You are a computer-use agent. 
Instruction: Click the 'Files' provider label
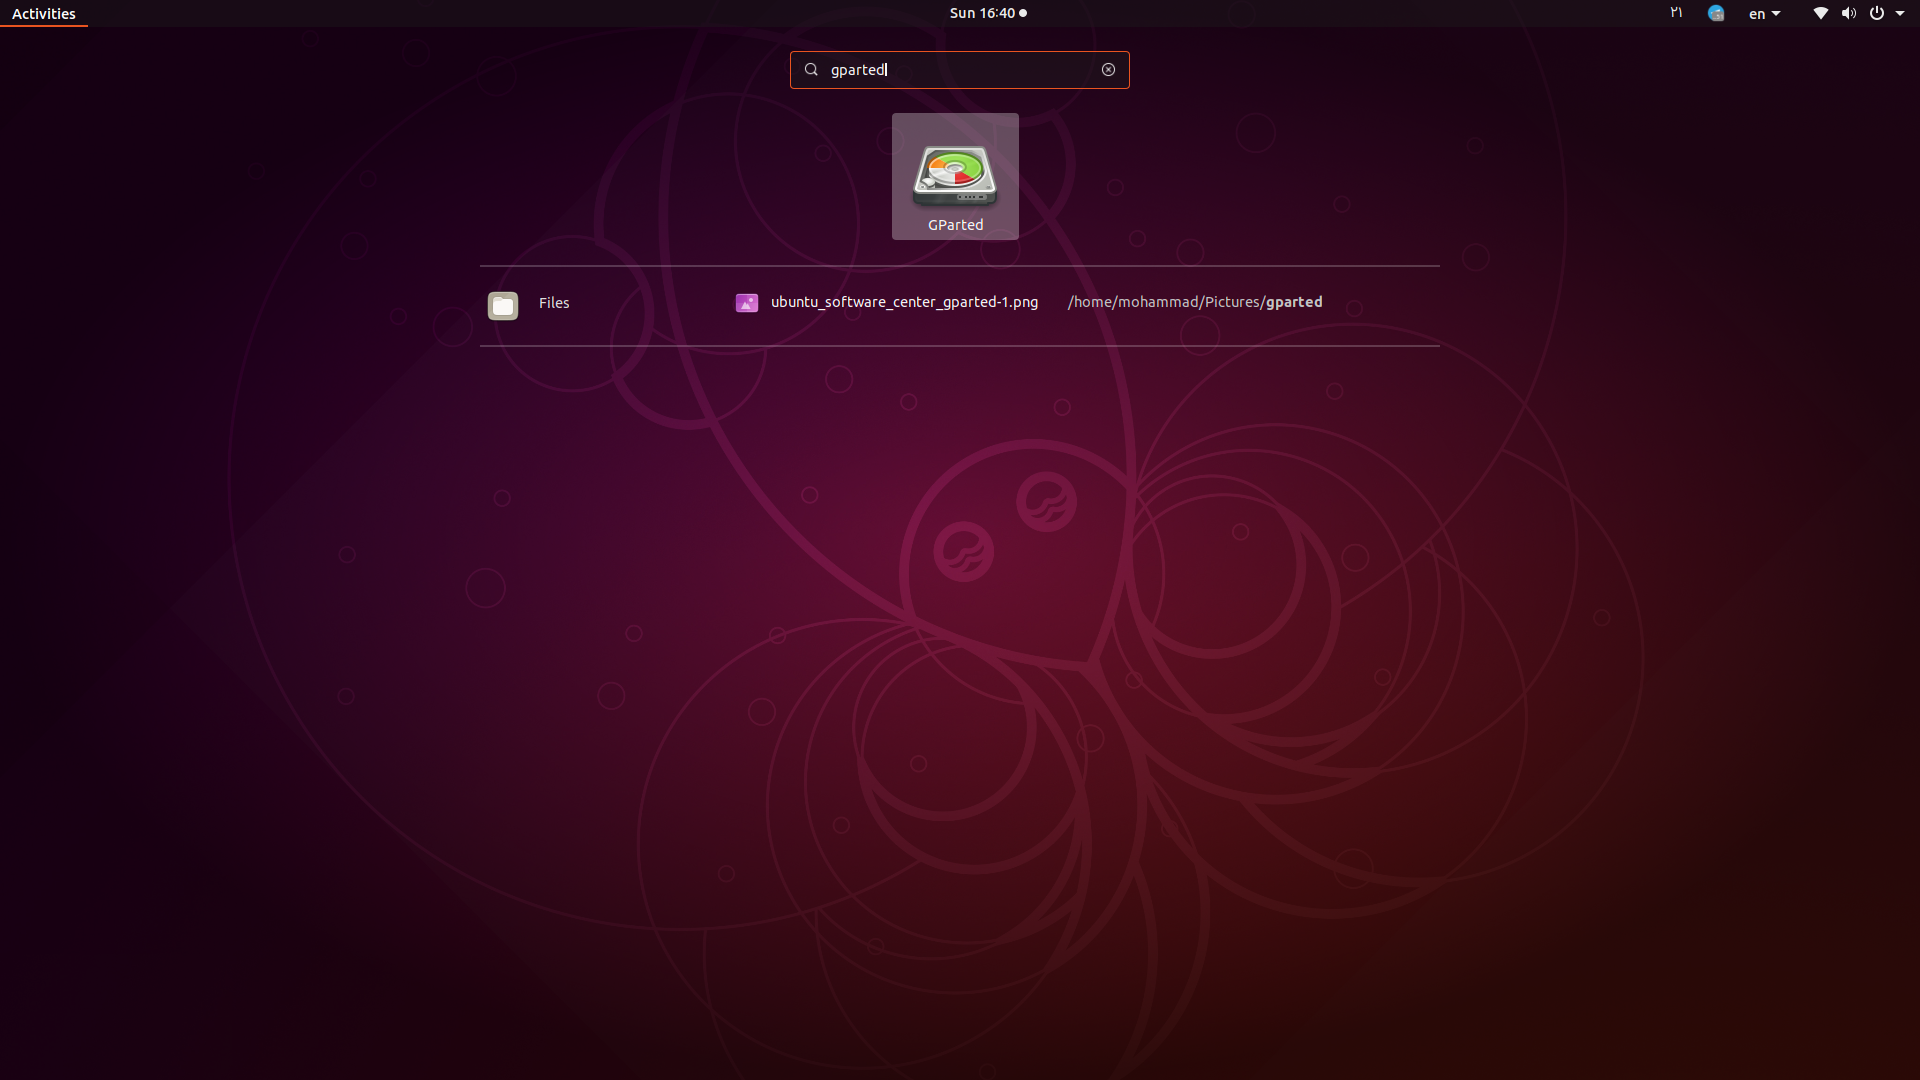[x=554, y=303]
